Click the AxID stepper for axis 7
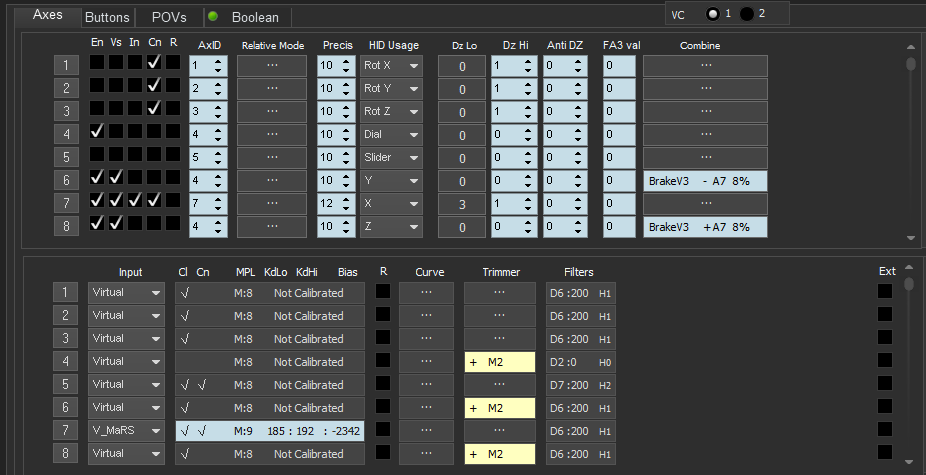This screenshot has width=926, height=475. pos(219,204)
